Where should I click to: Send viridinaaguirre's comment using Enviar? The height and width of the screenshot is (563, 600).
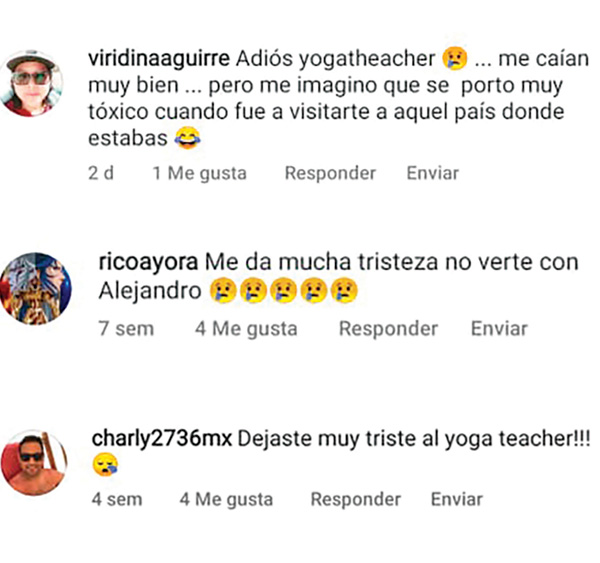tap(433, 173)
